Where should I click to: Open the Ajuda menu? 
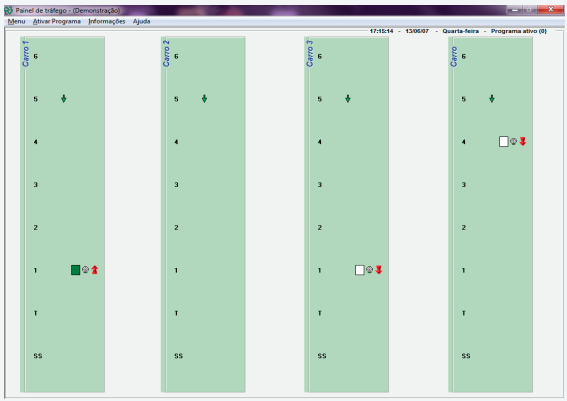(141, 21)
